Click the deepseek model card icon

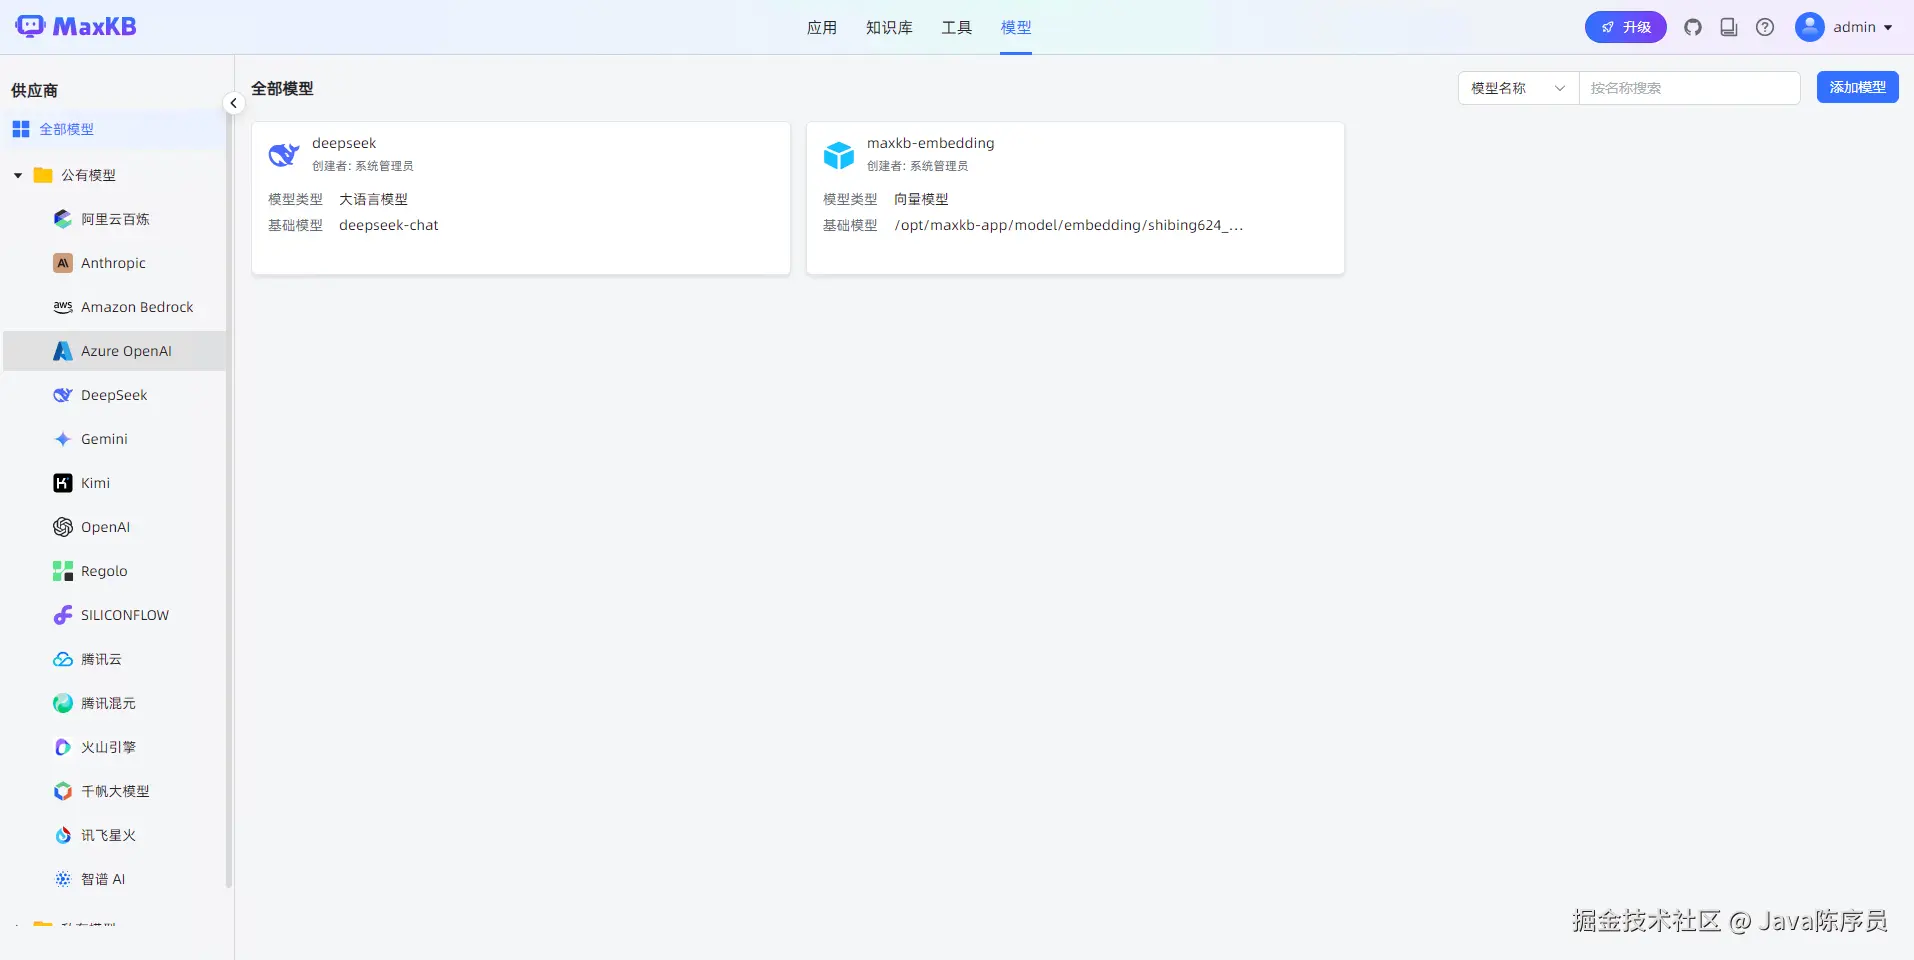(284, 155)
